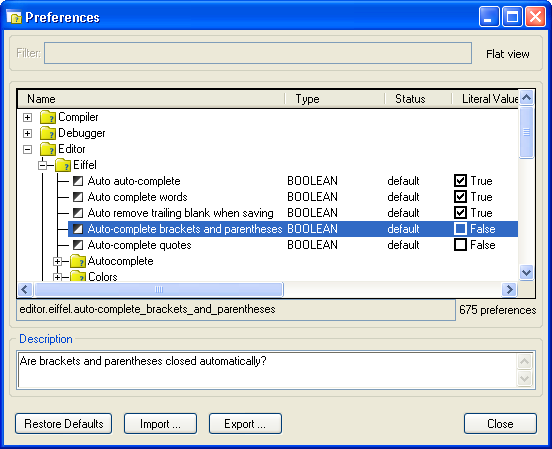Click the Export button
Viewport: 552px width, 449px height.
[x=245, y=424]
